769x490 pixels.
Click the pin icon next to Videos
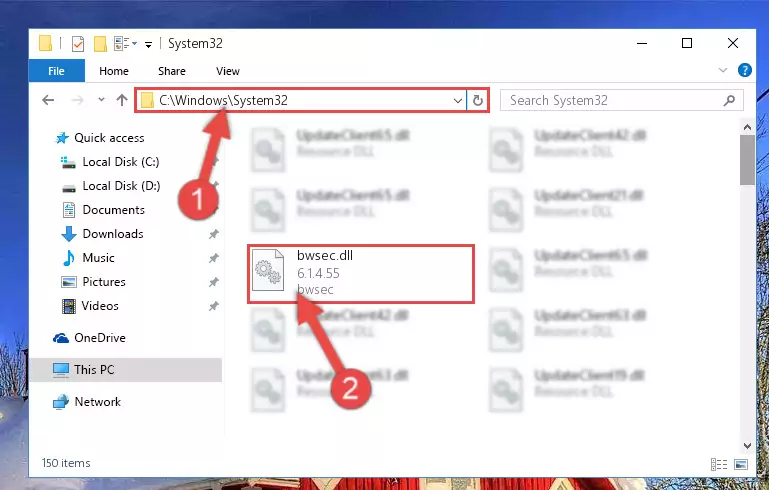213,306
